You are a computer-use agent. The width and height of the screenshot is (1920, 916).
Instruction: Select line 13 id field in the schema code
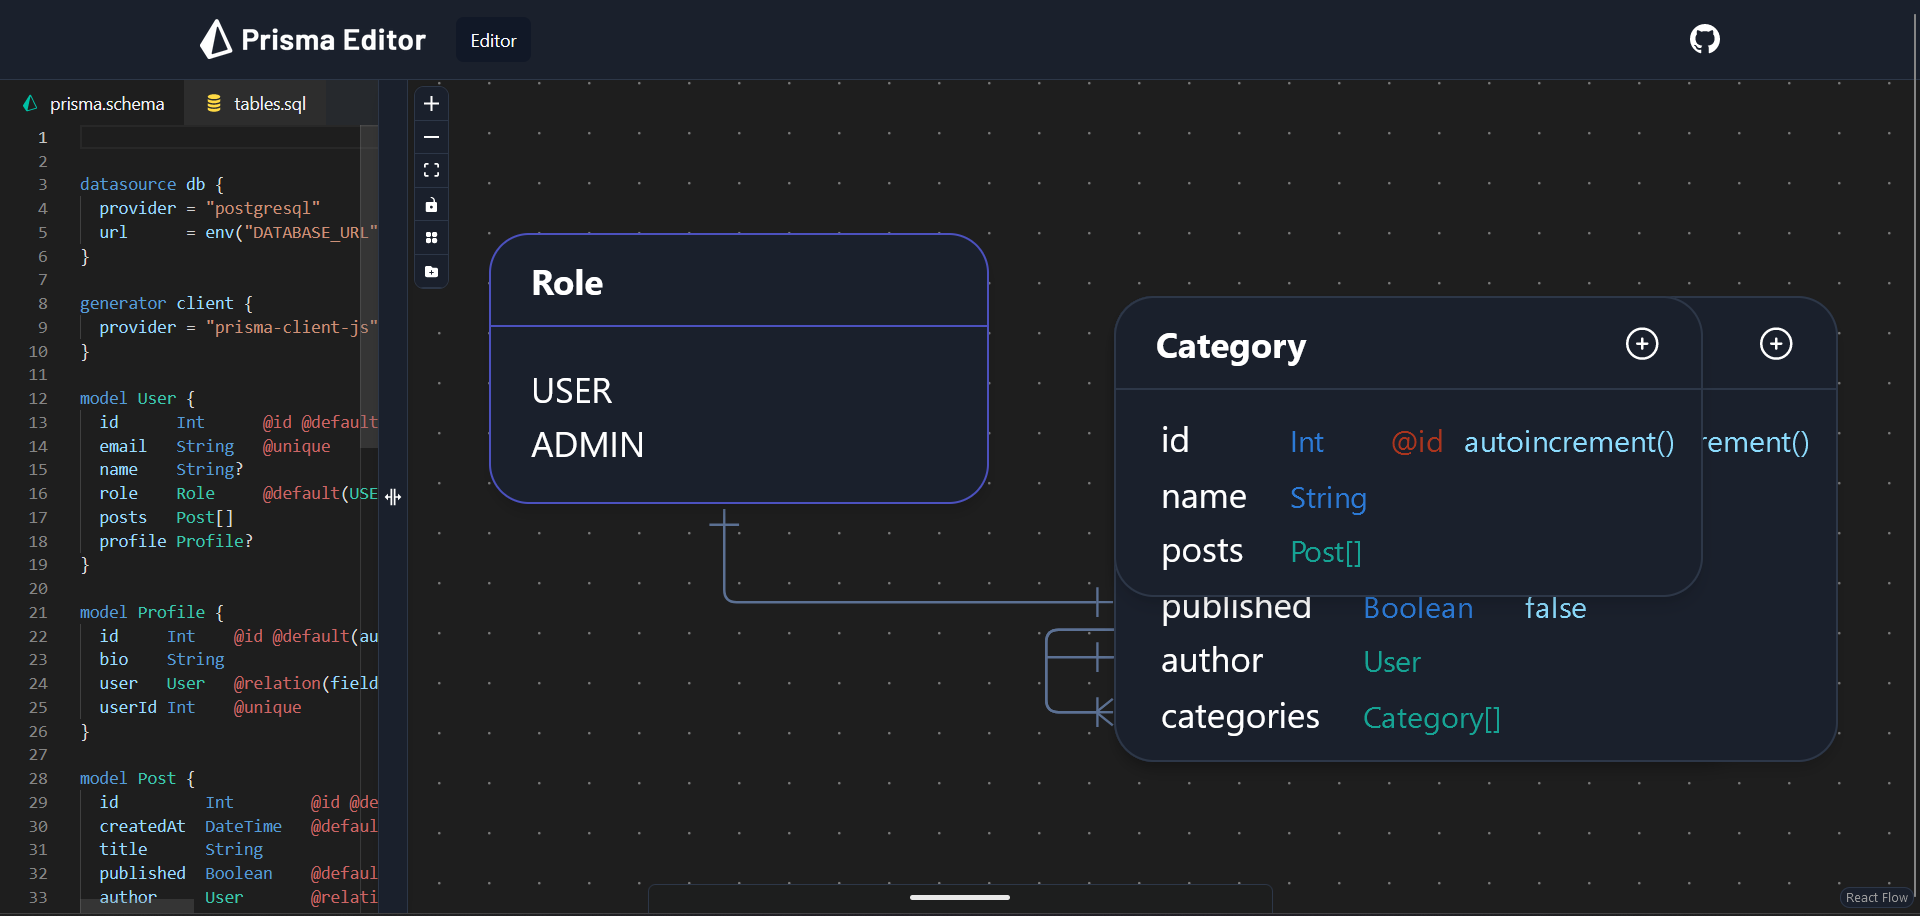(110, 422)
